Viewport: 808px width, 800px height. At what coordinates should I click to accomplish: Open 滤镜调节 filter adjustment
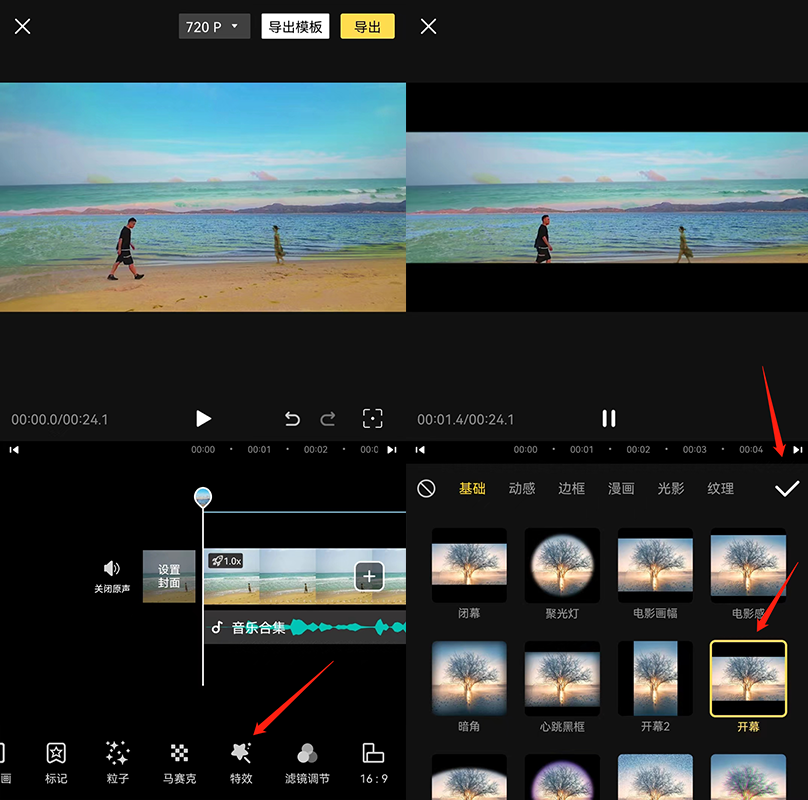click(x=307, y=763)
